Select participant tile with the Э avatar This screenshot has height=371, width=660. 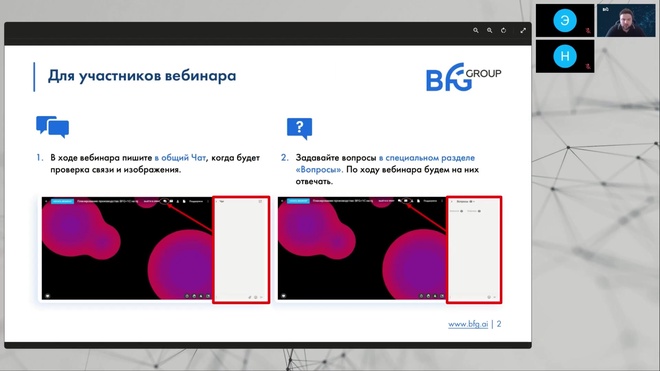[565, 21]
